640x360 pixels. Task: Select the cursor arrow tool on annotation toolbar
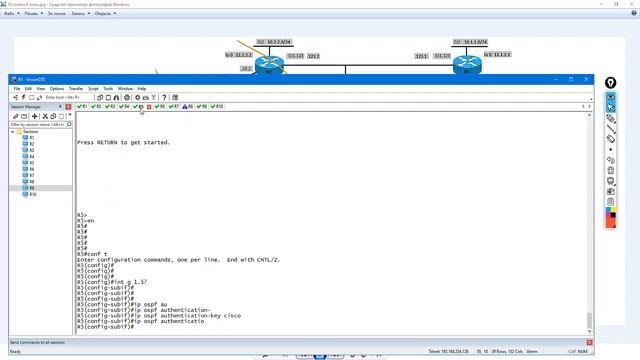[x=611, y=108]
